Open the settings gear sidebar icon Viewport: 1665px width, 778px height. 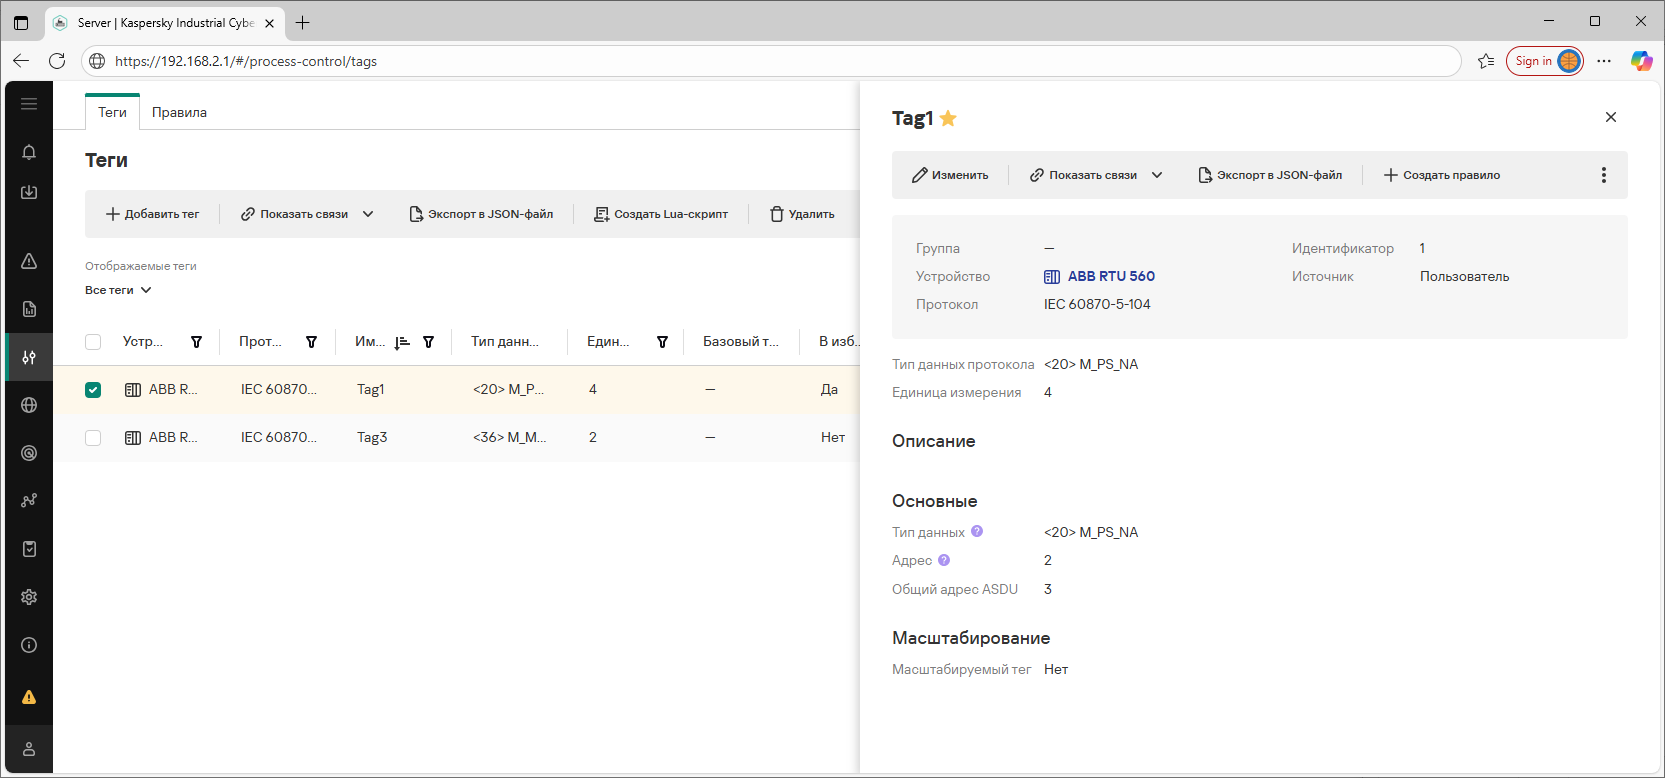(x=29, y=597)
